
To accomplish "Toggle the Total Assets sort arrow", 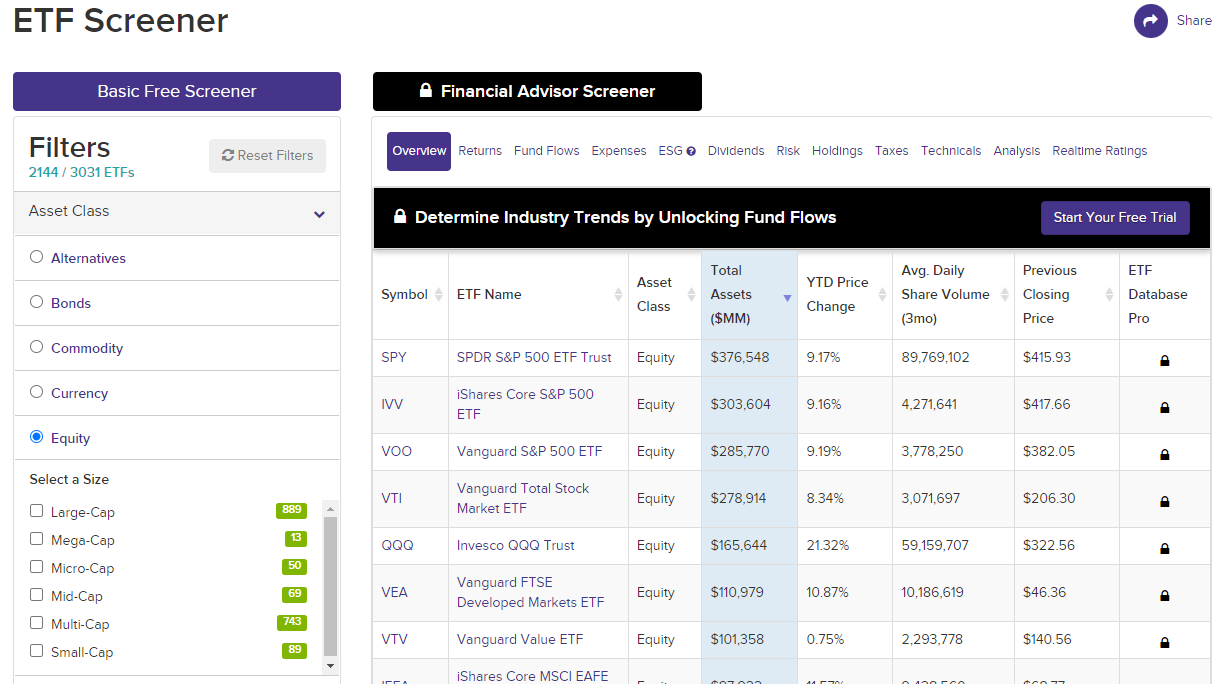I will pyautogui.click(x=787, y=298).
